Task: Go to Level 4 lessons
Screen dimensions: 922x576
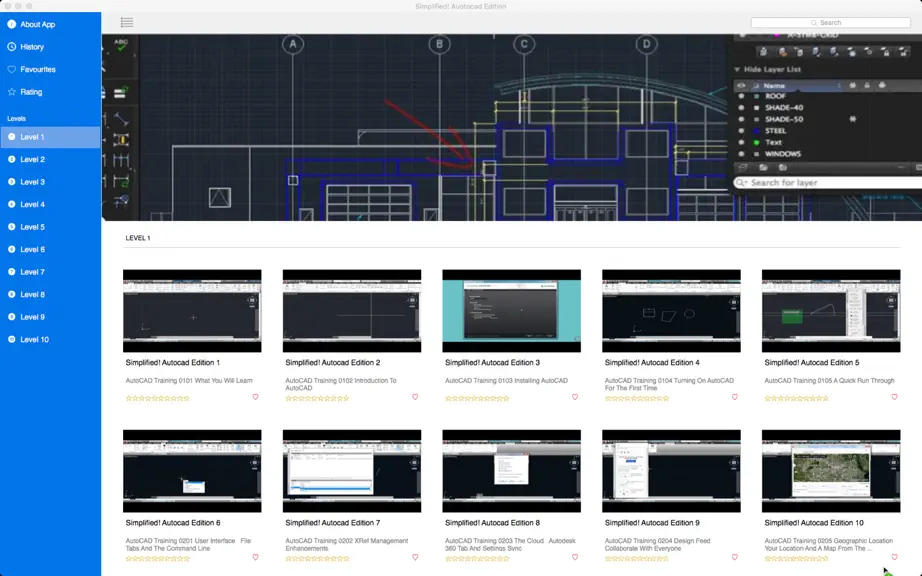Action: 51,205
